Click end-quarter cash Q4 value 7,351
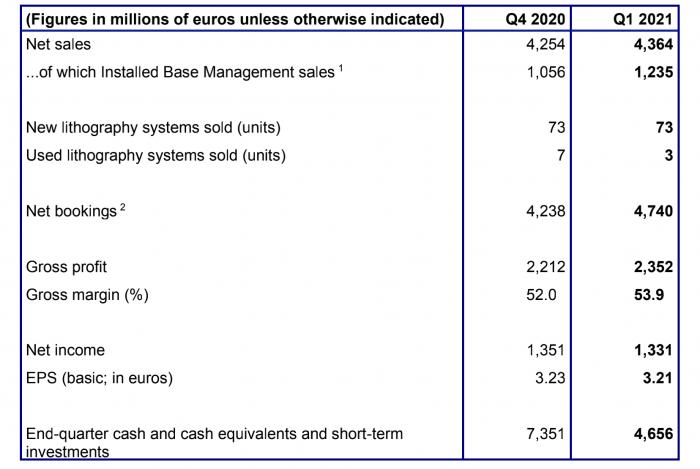This screenshot has width=700, height=469. point(546,434)
